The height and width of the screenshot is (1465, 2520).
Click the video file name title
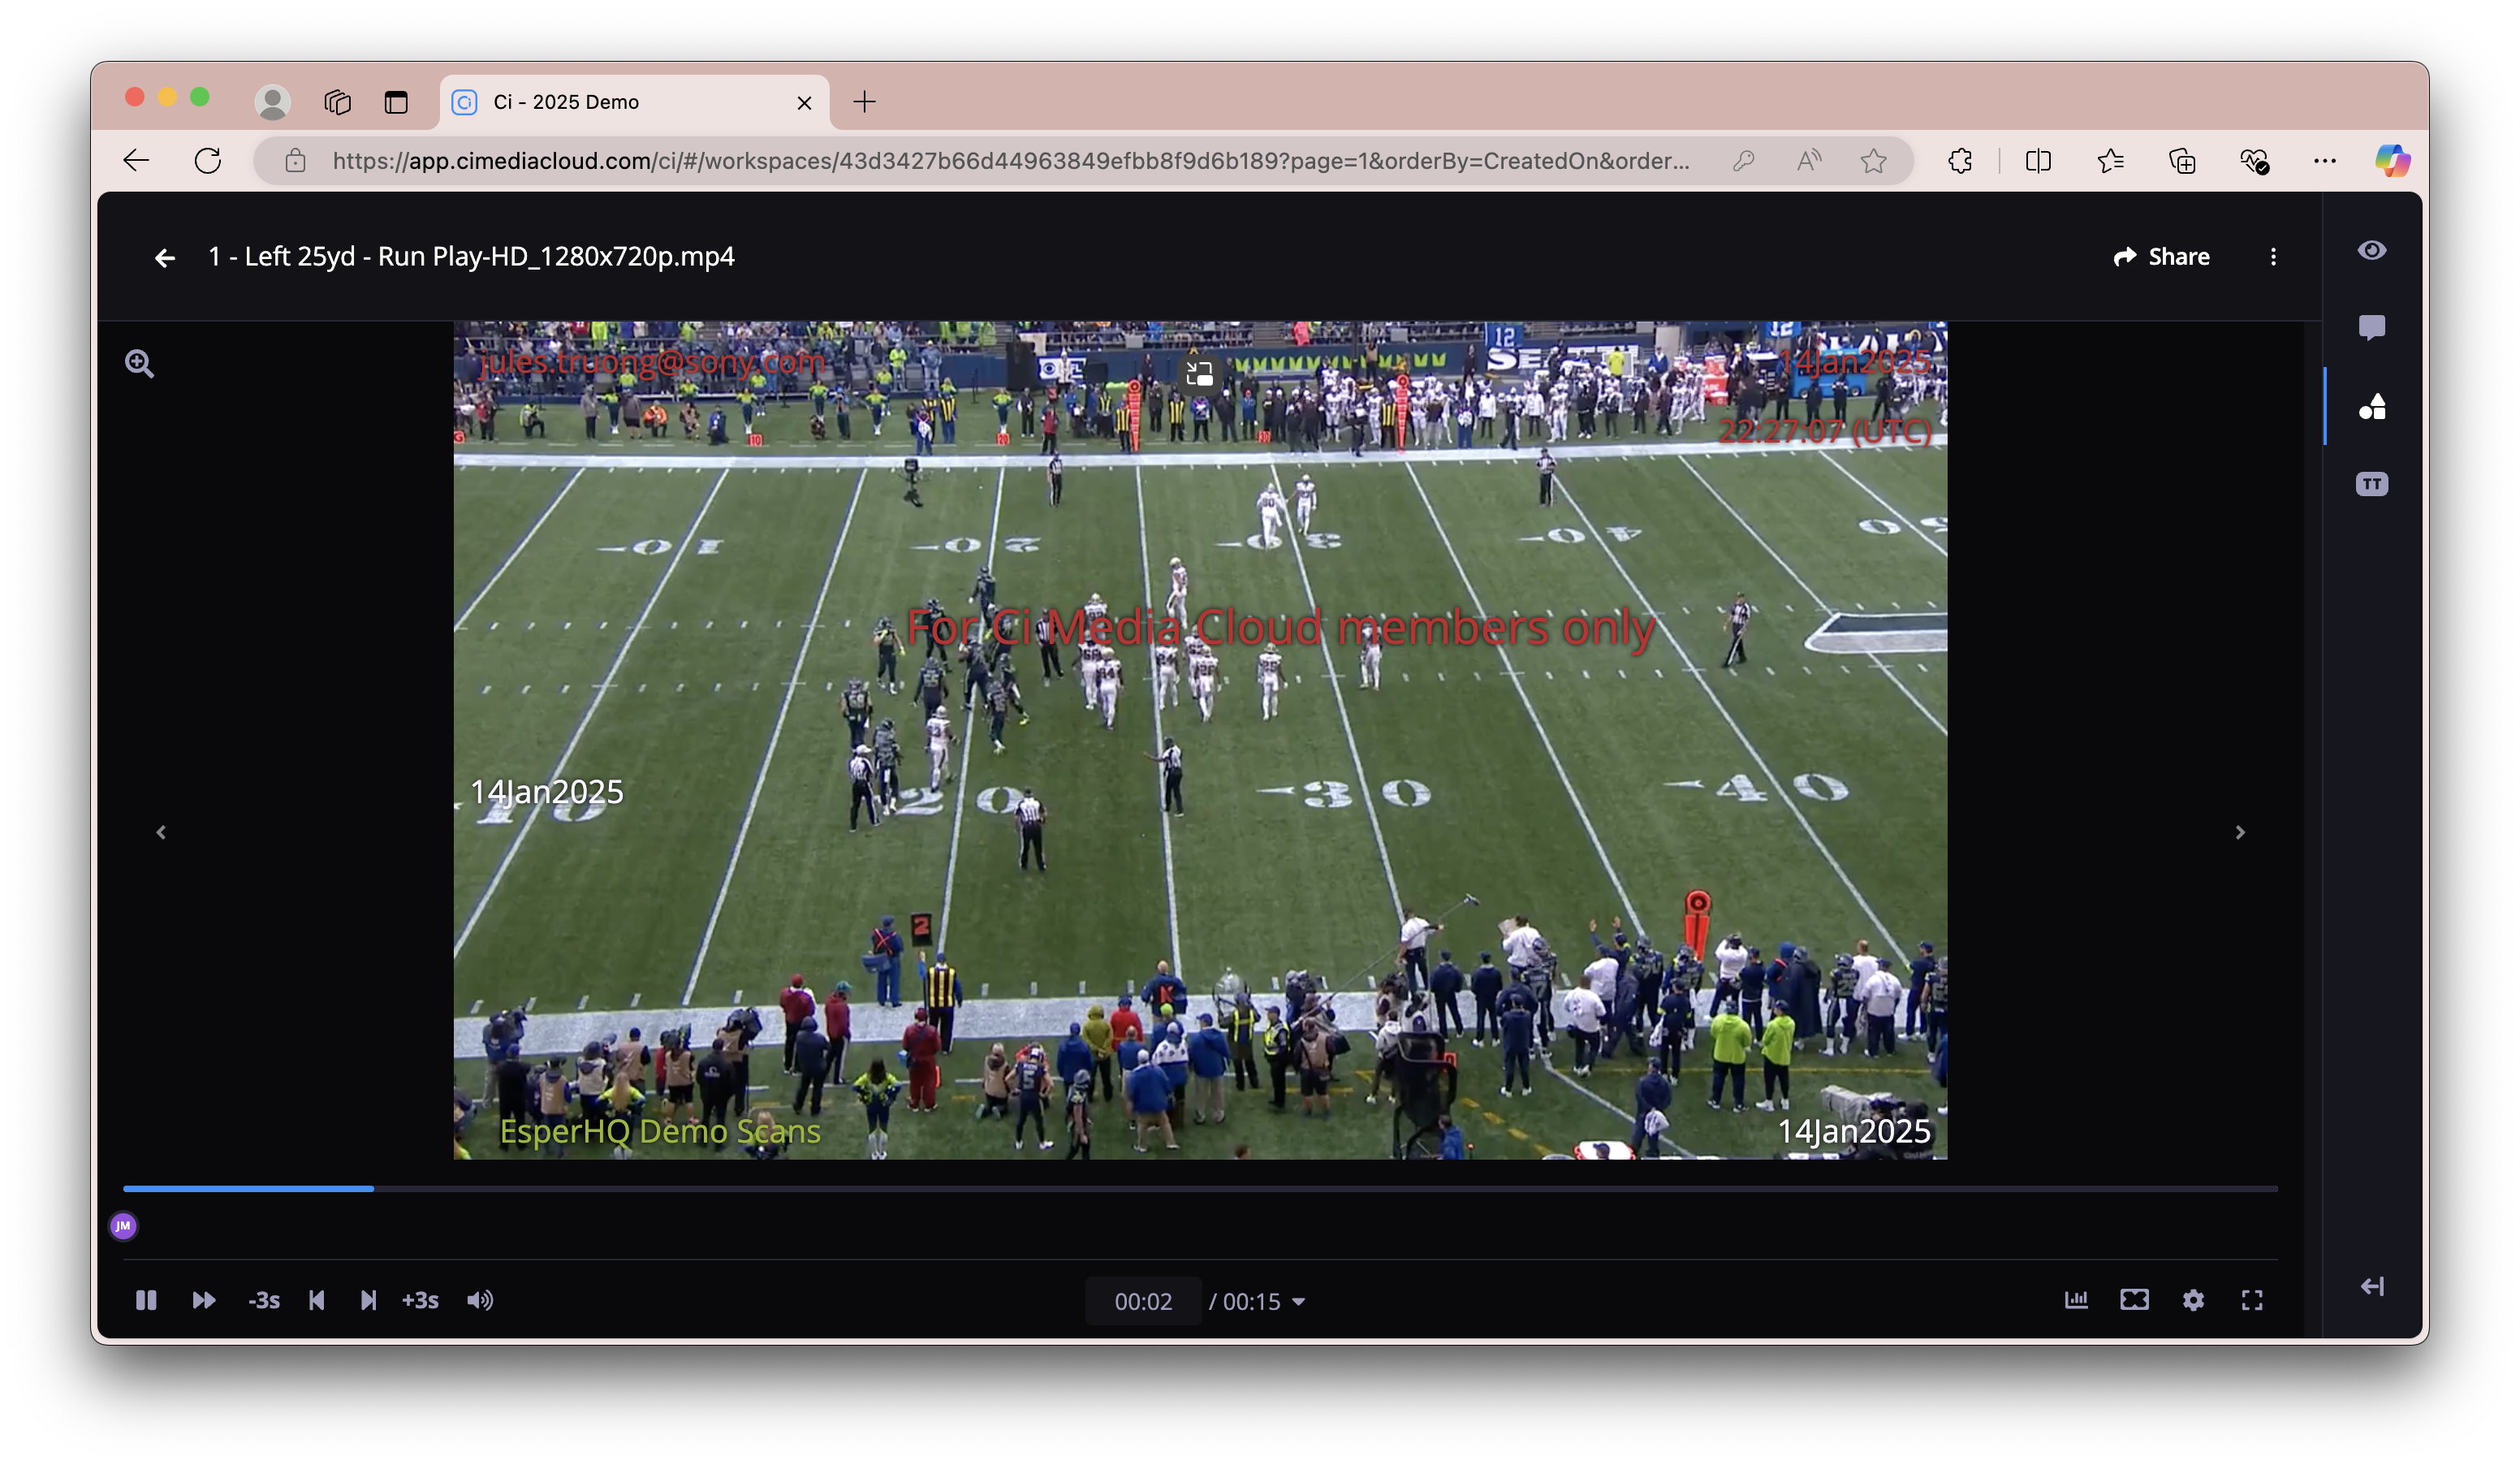tap(471, 257)
